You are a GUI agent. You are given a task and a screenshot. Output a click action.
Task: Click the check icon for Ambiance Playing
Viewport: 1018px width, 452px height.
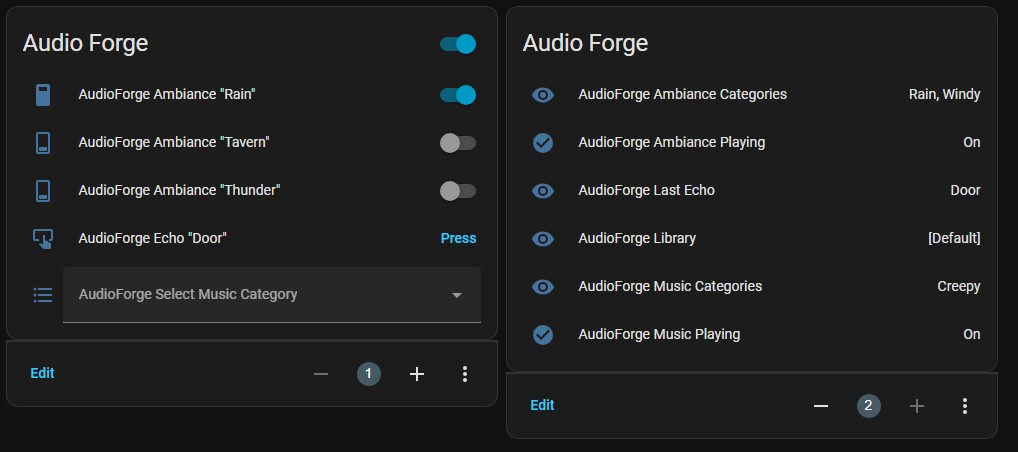pyautogui.click(x=543, y=143)
